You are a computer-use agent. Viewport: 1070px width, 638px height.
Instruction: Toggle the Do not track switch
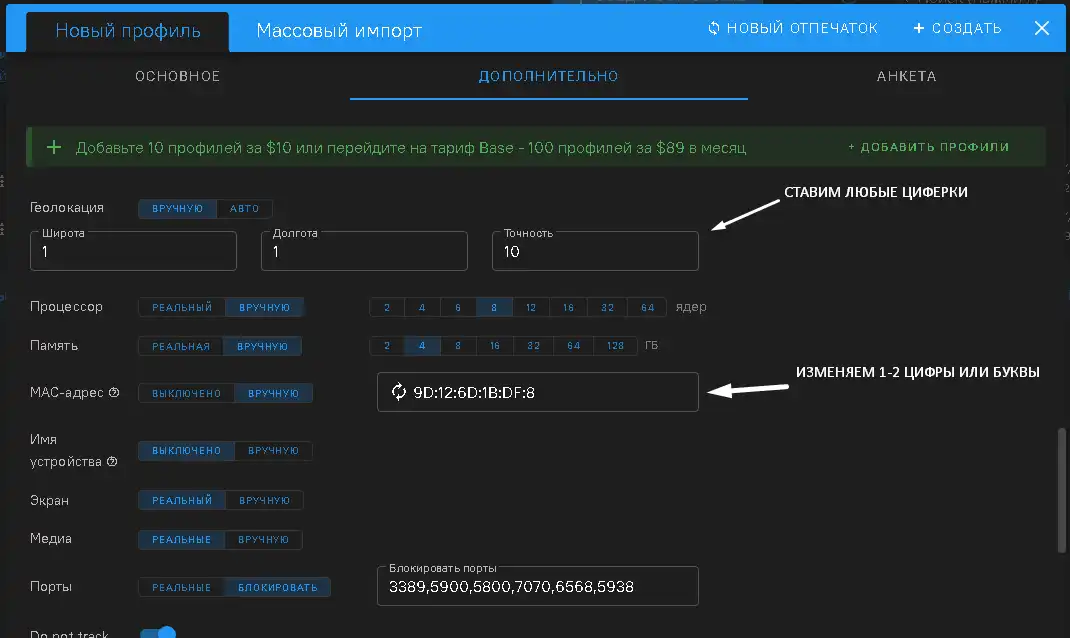[158, 633]
